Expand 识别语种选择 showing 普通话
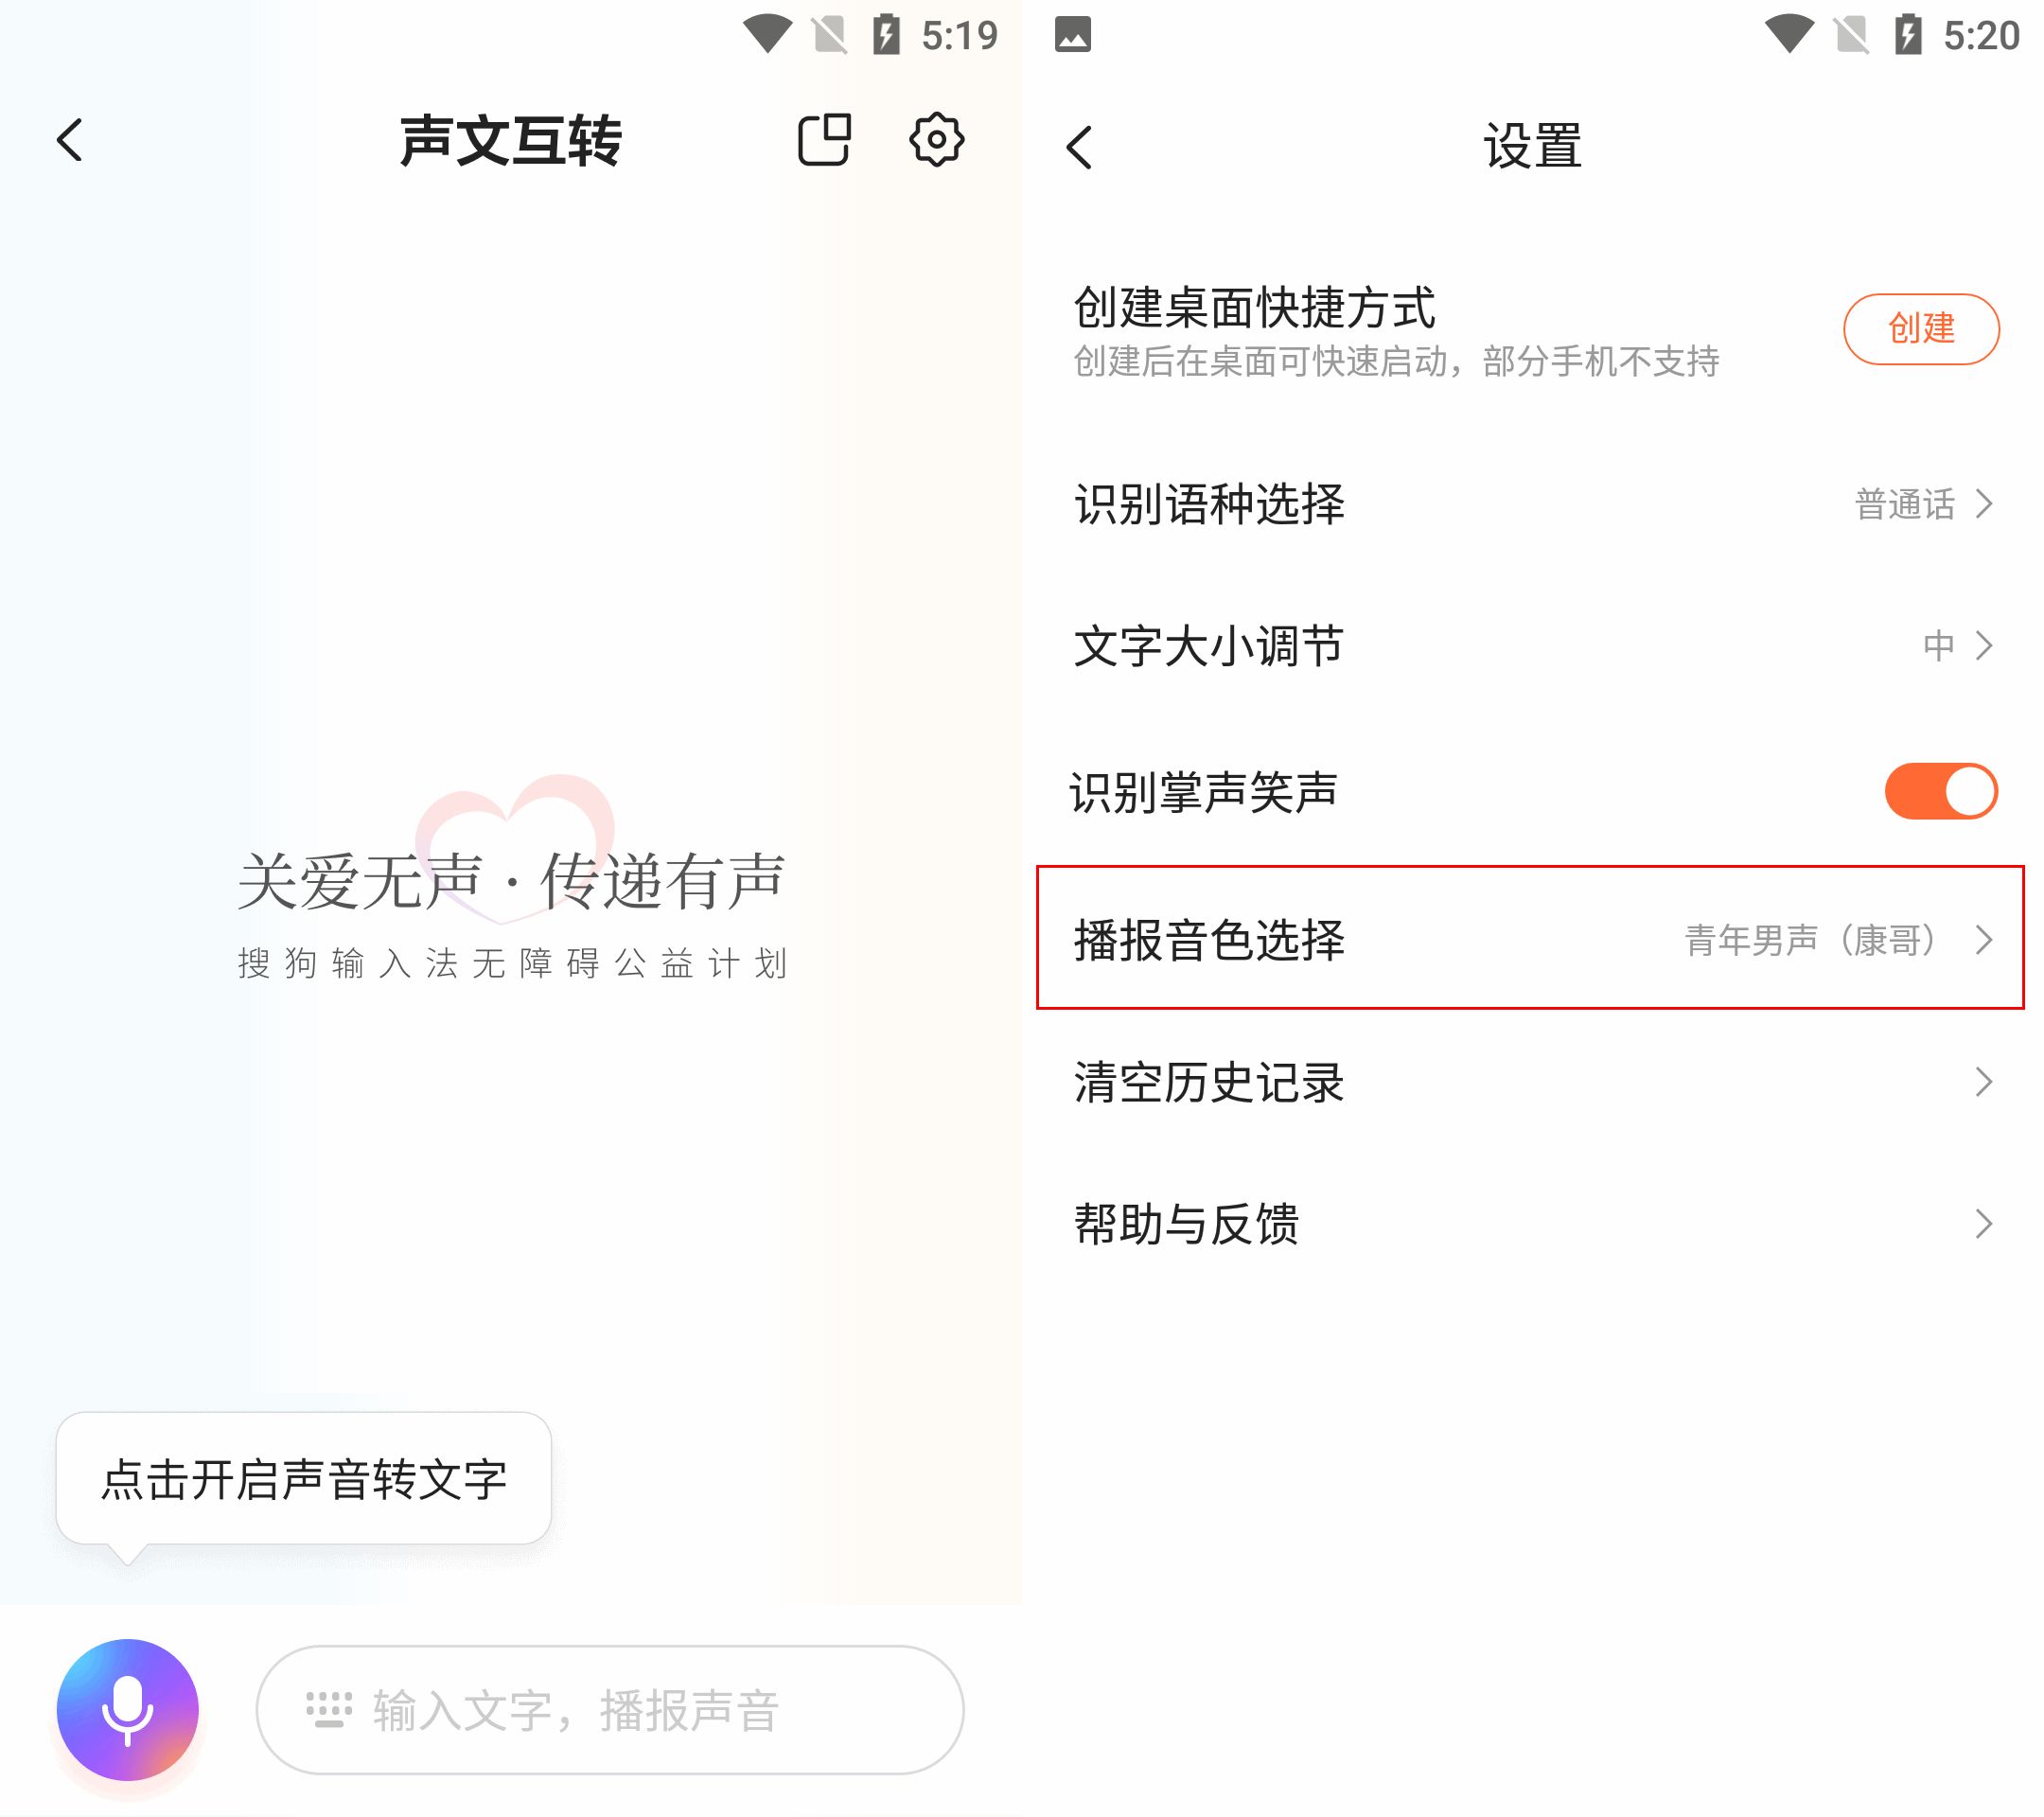Screen dimensions: 2044x1817 click(1532, 503)
